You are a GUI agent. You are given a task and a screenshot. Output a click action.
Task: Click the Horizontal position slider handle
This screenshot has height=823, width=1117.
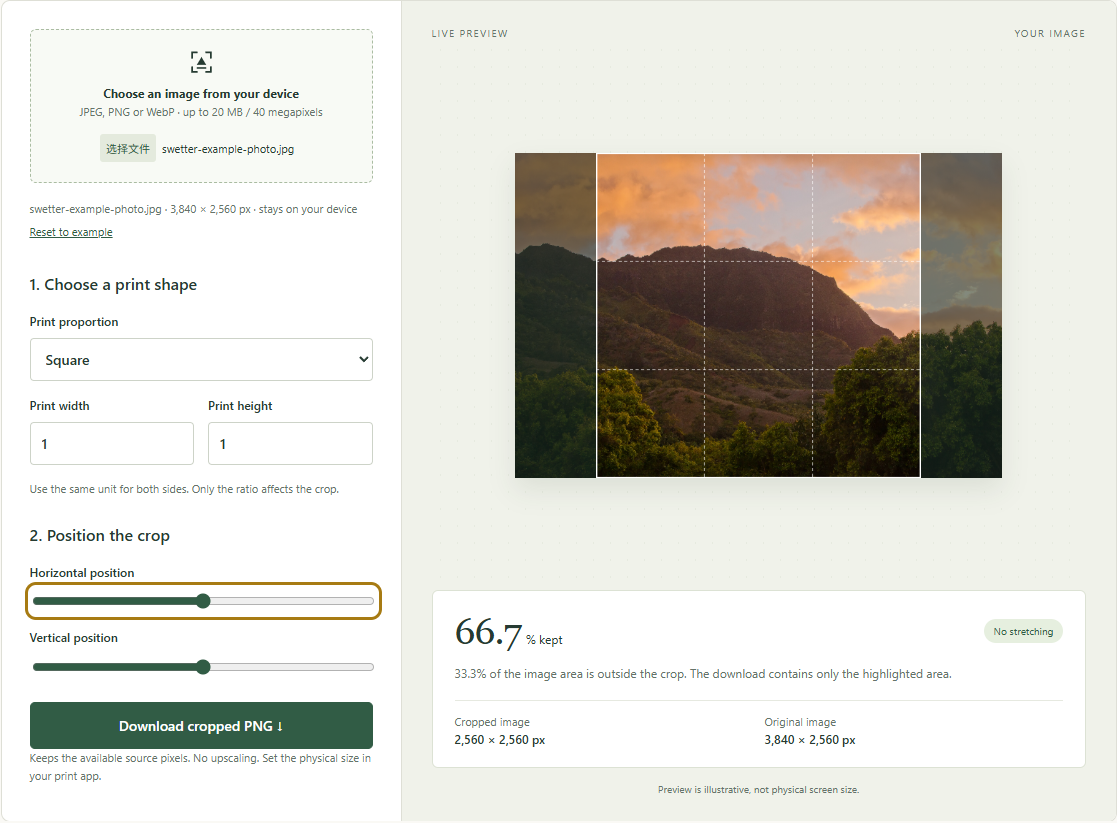(x=203, y=601)
